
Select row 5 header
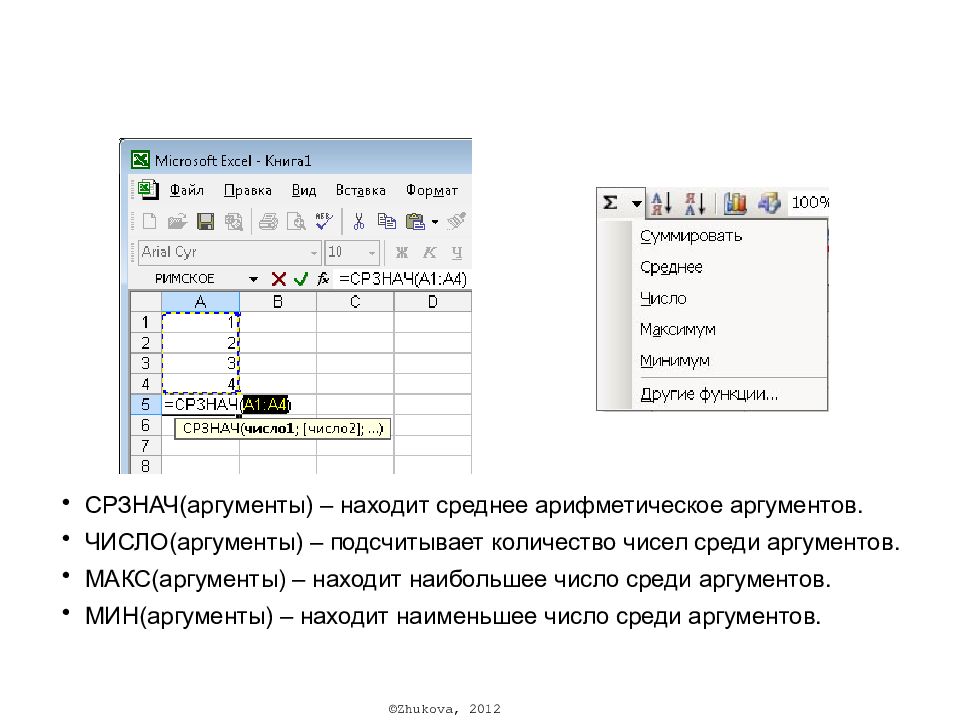click(146, 404)
